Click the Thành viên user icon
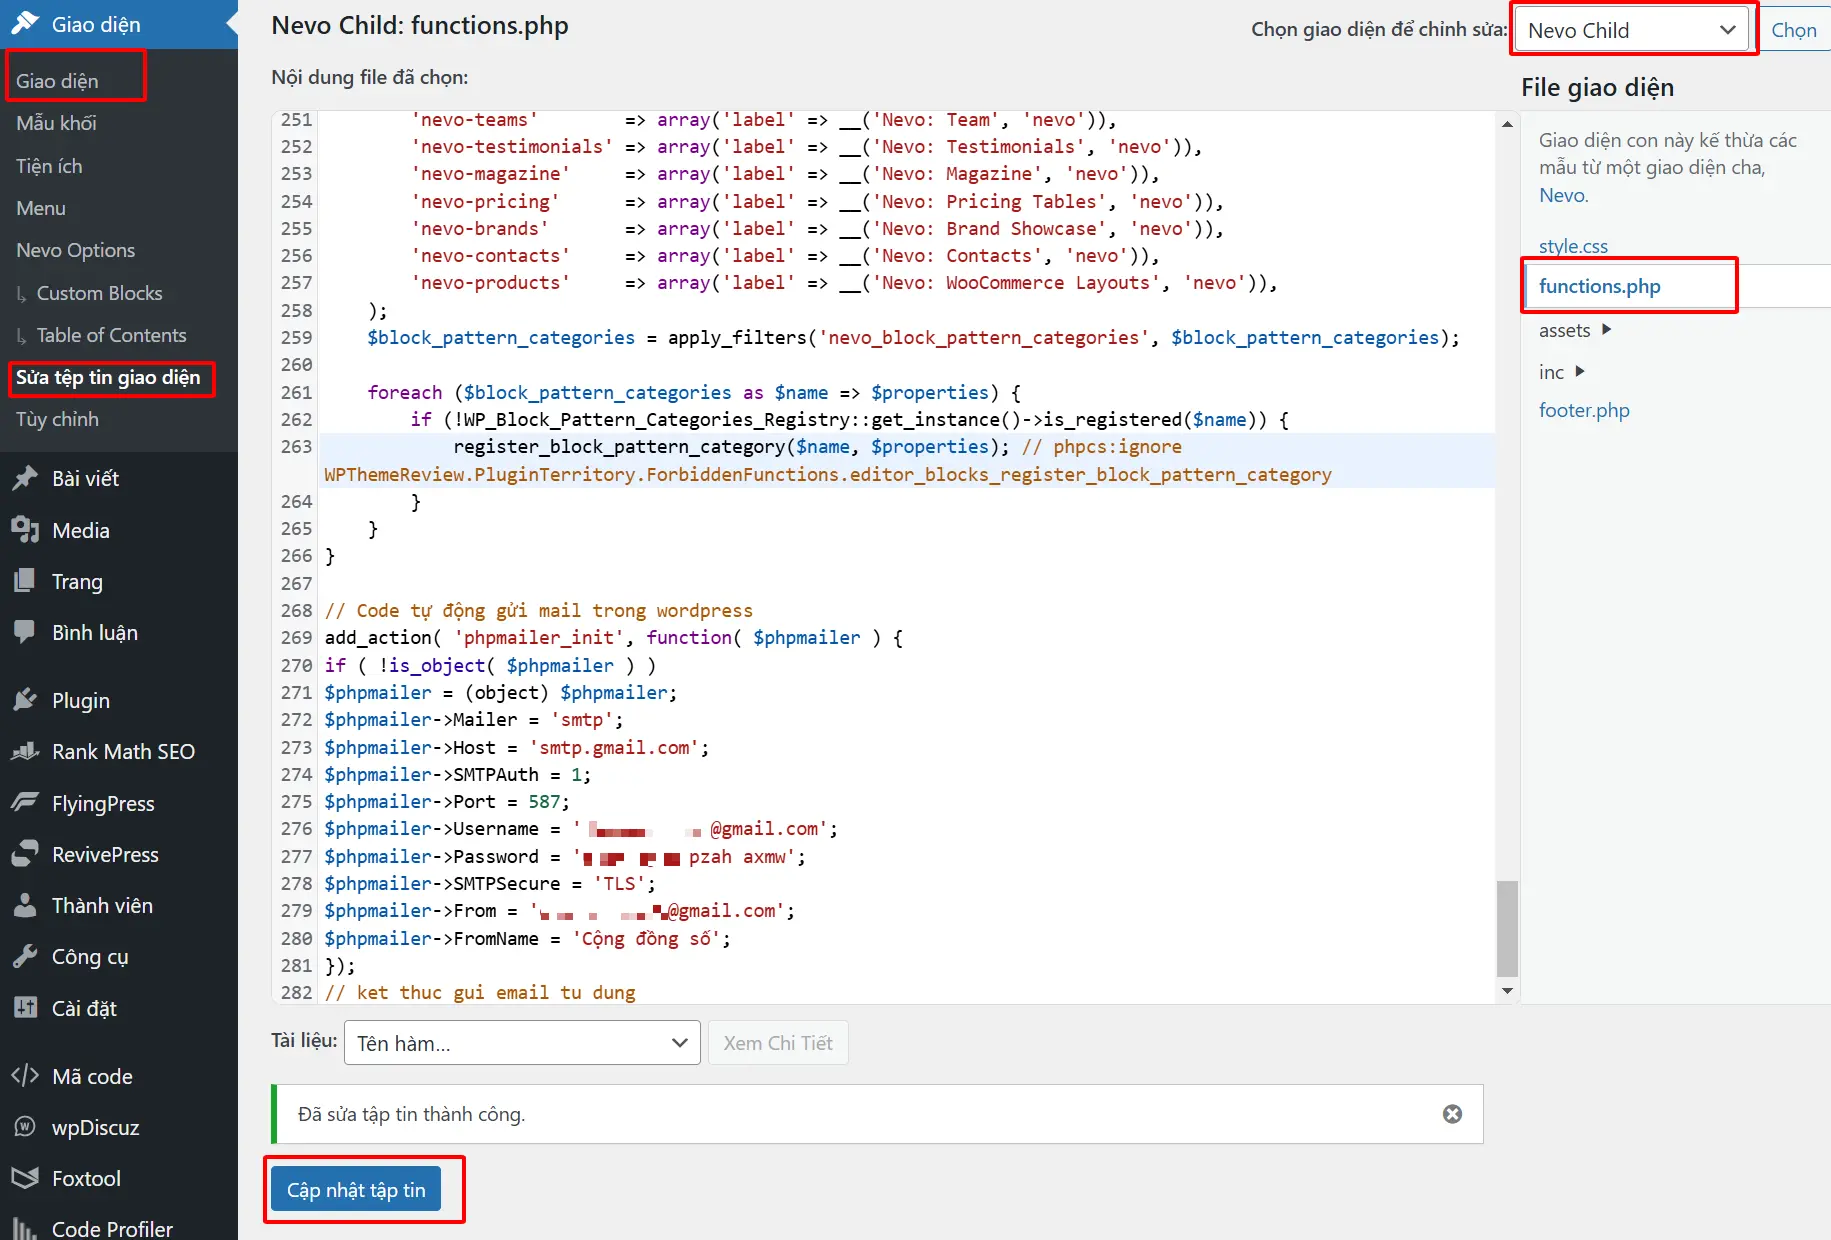The height and width of the screenshot is (1240, 1831). coord(25,906)
